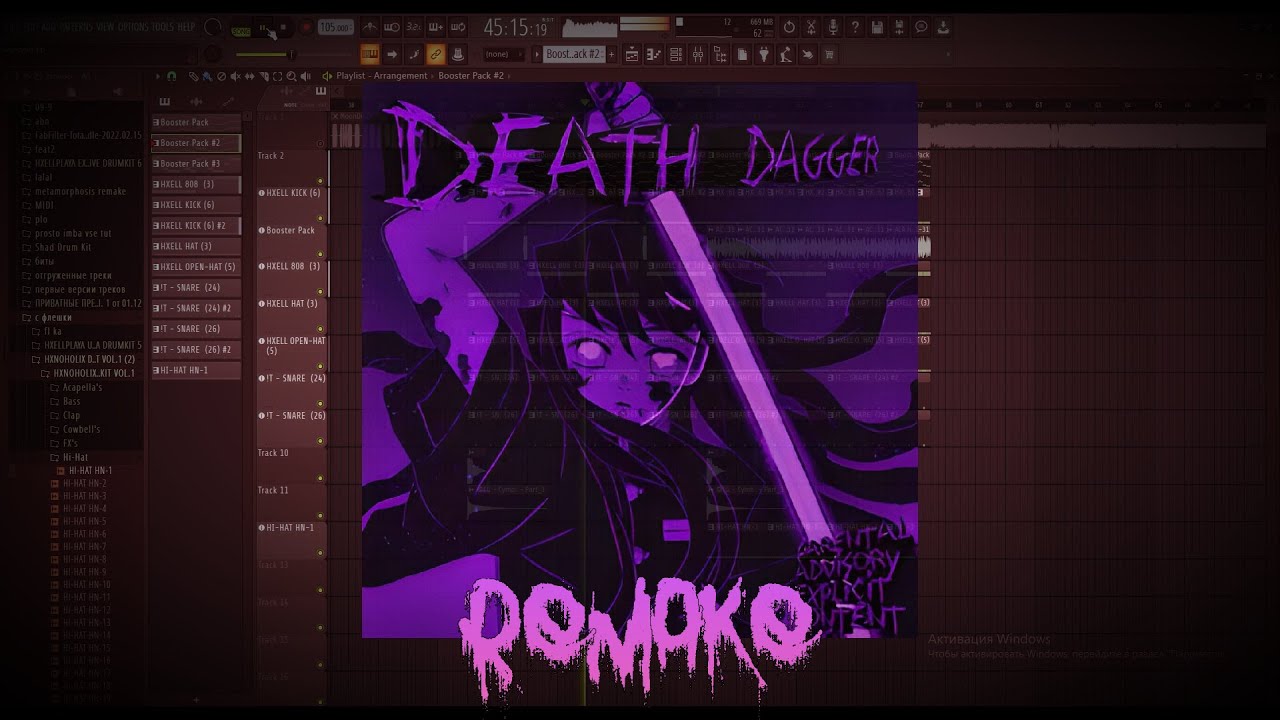Open the audio editor scissors icon
Screen dimensions: 1280x720
(x=811, y=27)
